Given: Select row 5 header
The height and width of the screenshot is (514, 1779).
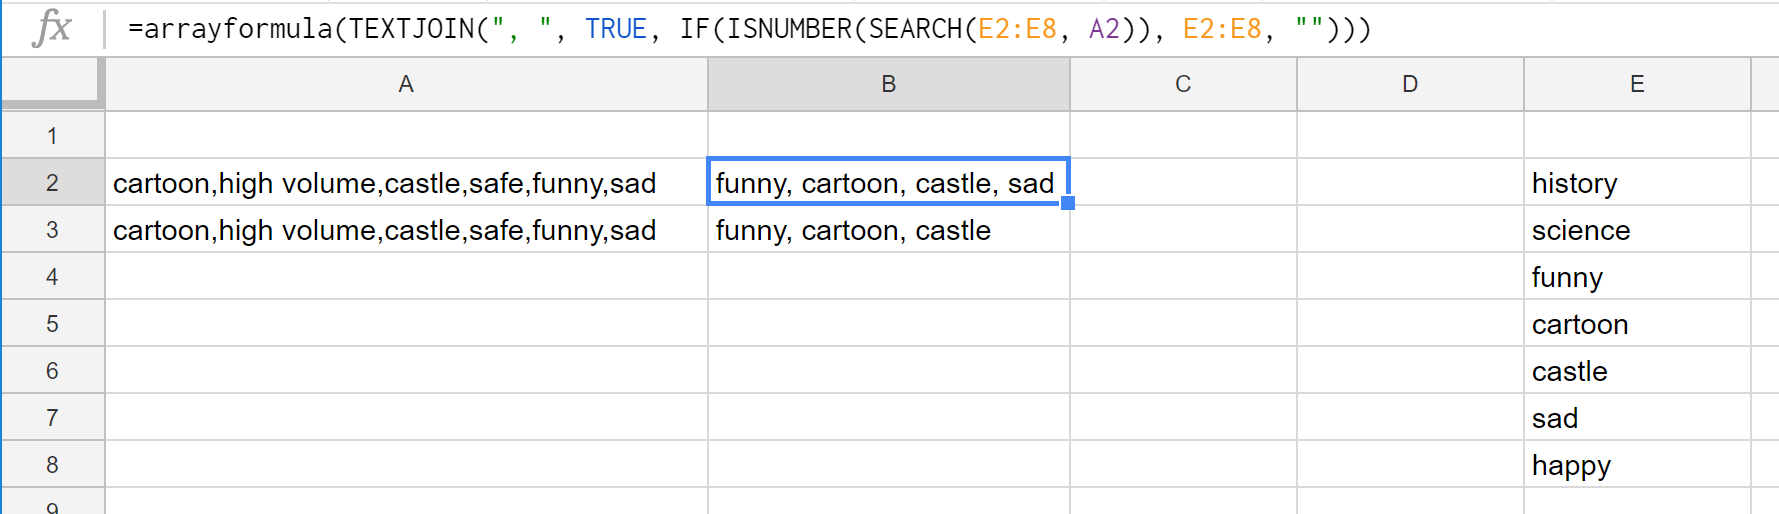Looking at the screenshot, I should click(52, 324).
